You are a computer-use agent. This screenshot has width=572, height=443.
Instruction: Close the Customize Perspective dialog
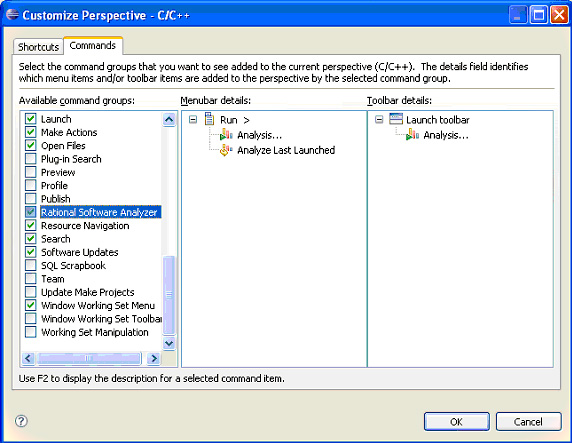pyautogui.click(x=559, y=15)
